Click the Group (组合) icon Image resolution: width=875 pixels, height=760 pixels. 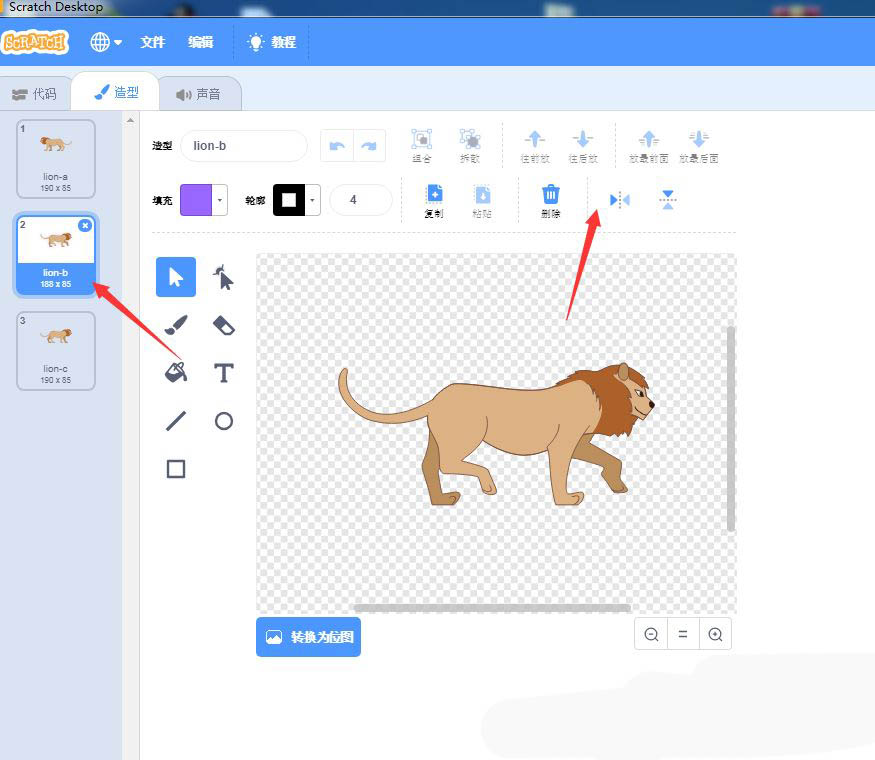[x=421, y=146]
